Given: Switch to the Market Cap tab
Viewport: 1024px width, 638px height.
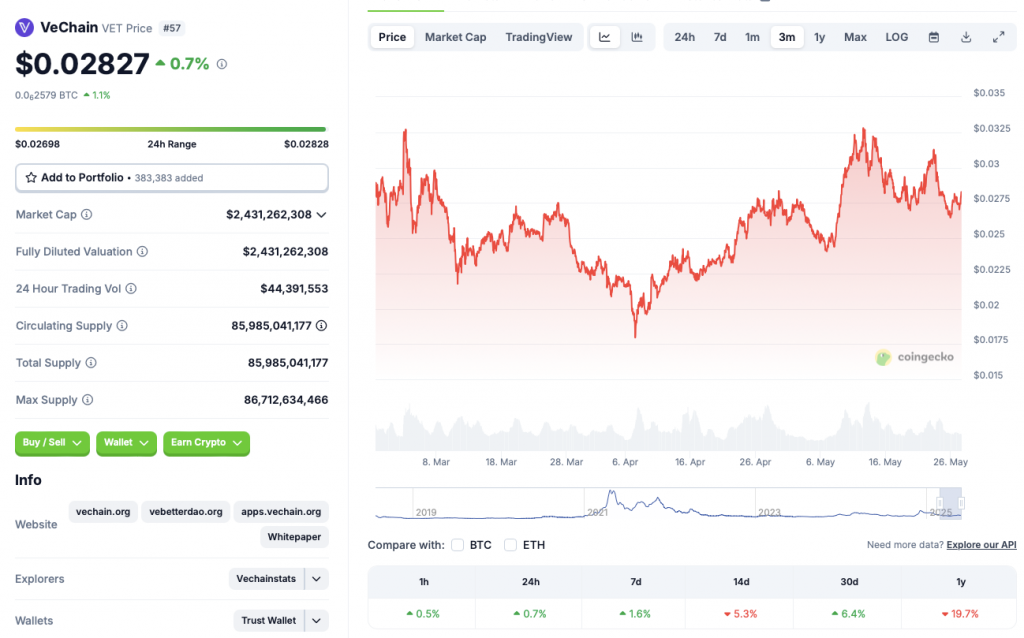Looking at the screenshot, I should point(455,36).
